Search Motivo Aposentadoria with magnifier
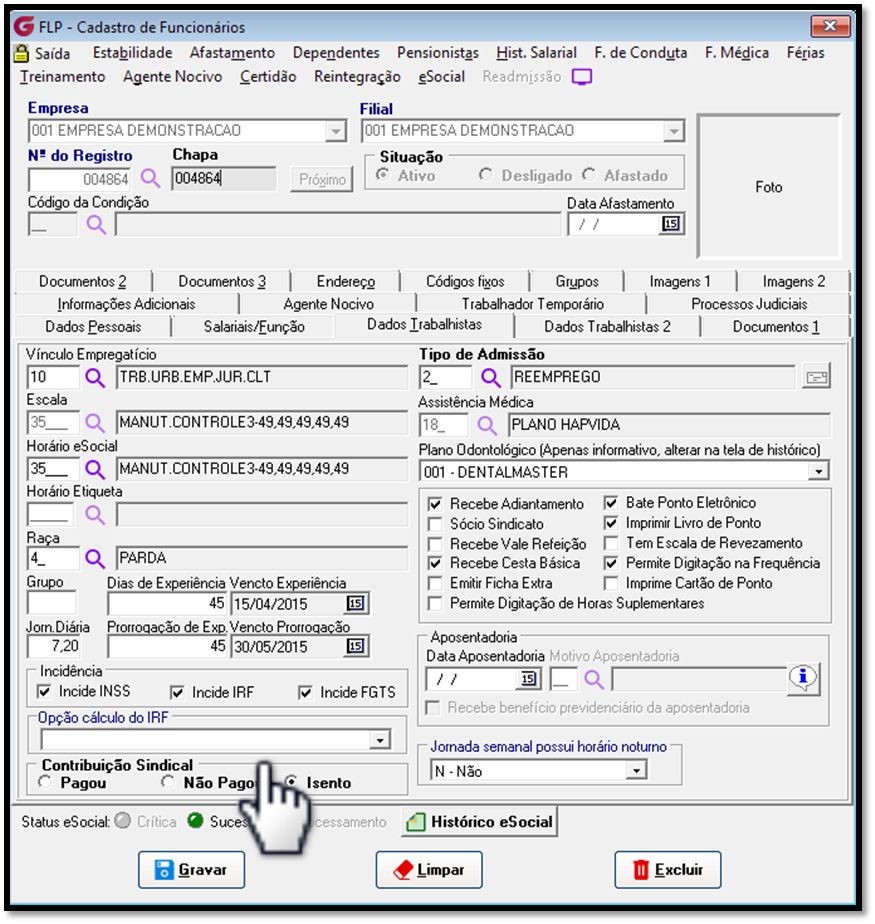Screen dimensions: 875x924 tap(594, 679)
